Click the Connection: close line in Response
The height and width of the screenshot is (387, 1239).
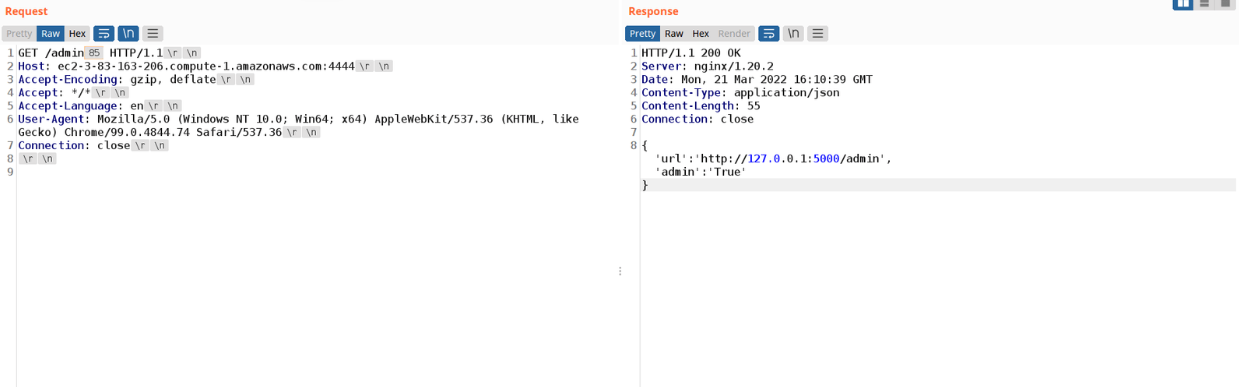pyautogui.click(x=697, y=119)
